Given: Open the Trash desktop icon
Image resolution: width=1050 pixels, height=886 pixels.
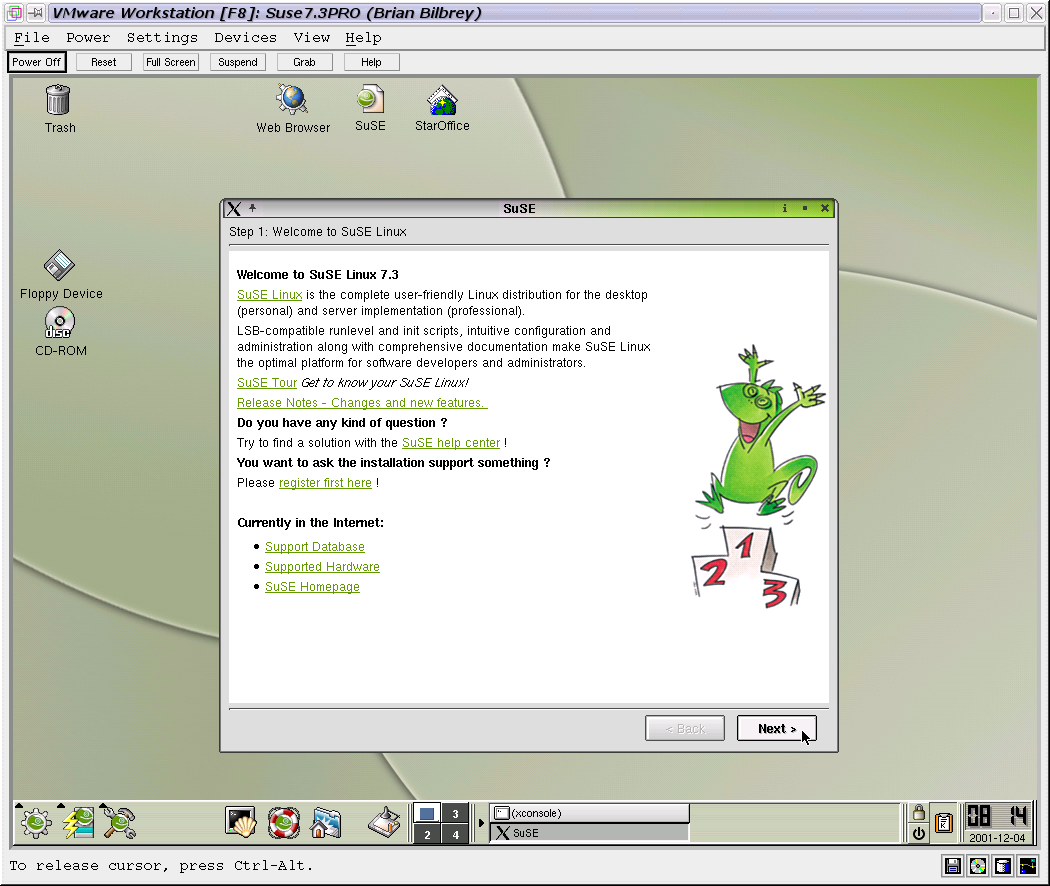Looking at the screenshot, I should 59,101.
